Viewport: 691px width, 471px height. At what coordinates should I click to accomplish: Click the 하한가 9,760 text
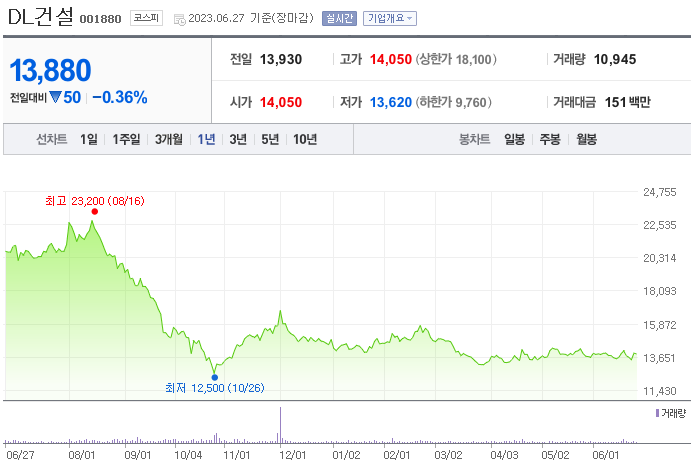click(x=453, y=102)
